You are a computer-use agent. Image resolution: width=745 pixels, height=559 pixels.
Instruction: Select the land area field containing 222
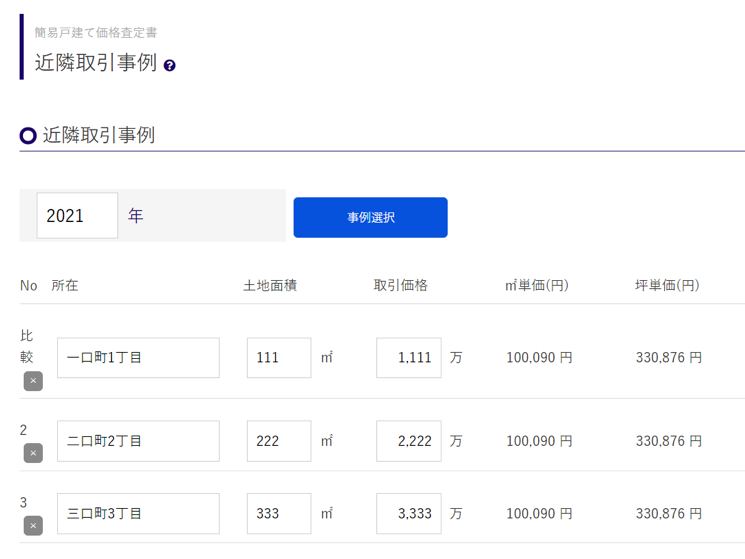click(x=279, y=441)
